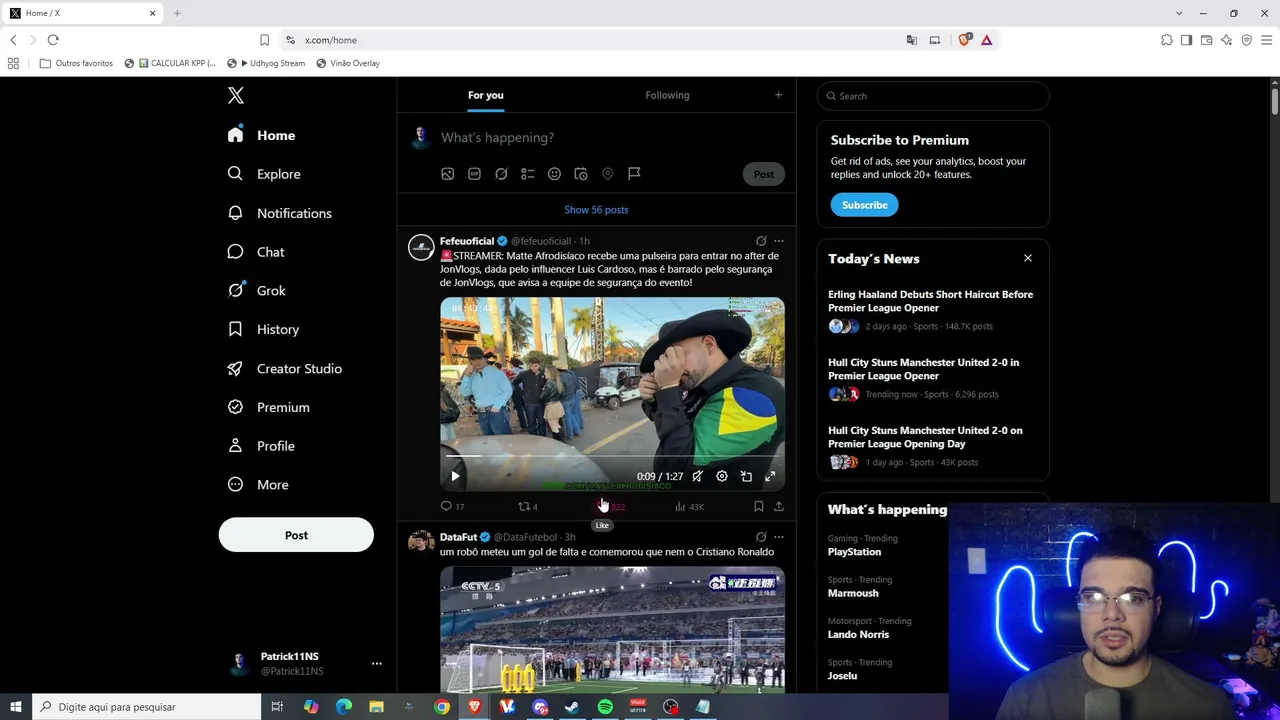
Task: Toggle Brave VPN in the toolbar
Action: (x=1247, y=40)
